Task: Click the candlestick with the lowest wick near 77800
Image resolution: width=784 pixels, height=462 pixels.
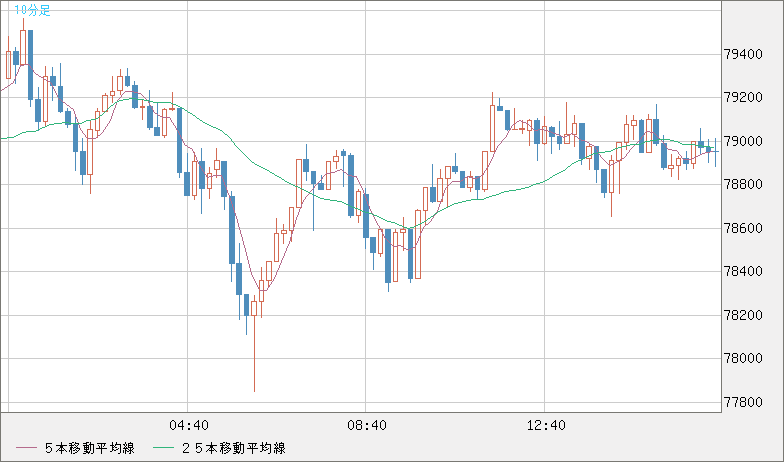Action: [x=254, y=344]
